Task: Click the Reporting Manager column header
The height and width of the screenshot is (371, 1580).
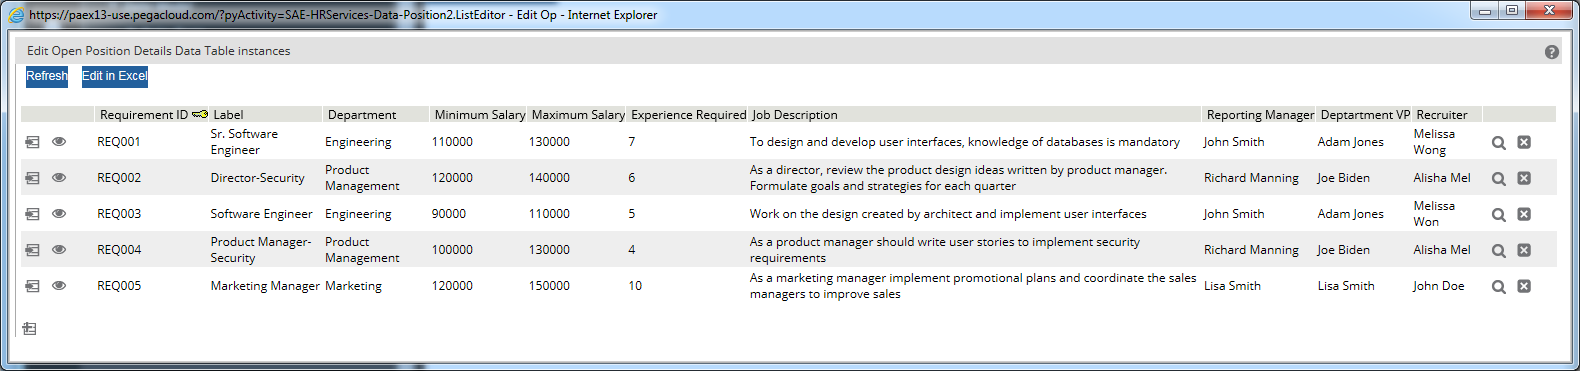Action: coord(1260,115)
